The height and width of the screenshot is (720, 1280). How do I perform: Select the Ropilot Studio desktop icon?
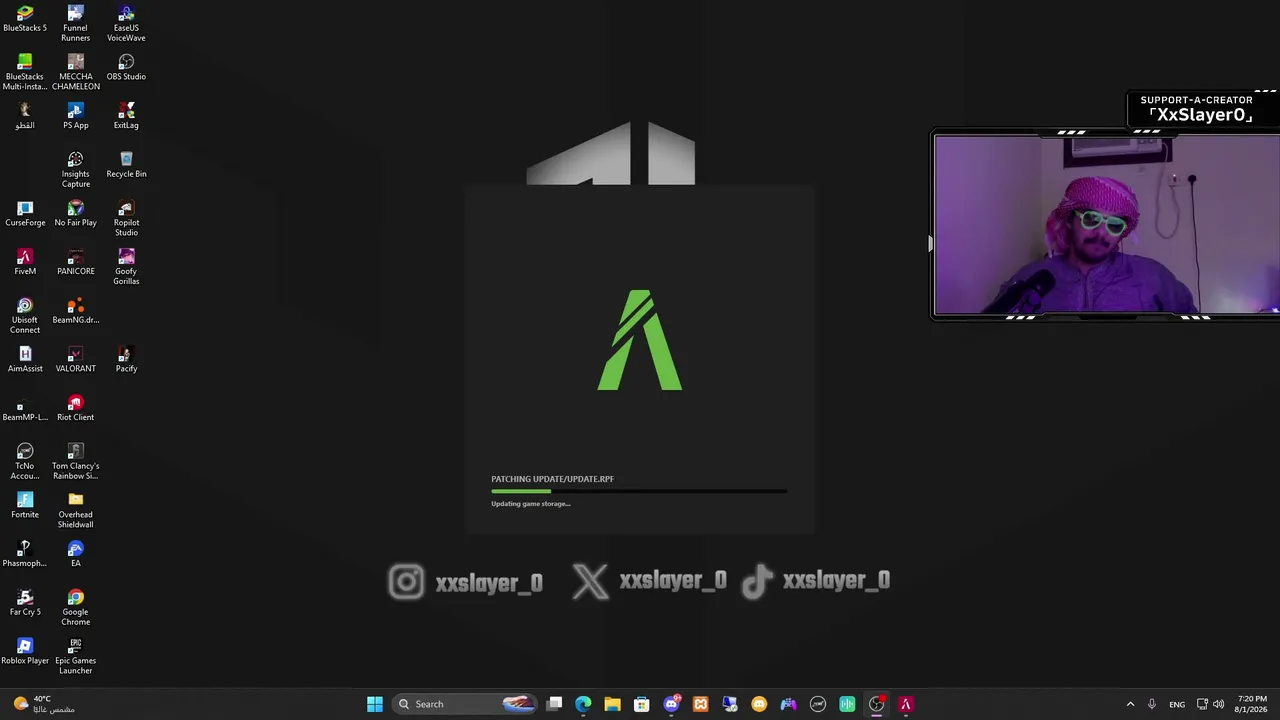tap(126, 218)
